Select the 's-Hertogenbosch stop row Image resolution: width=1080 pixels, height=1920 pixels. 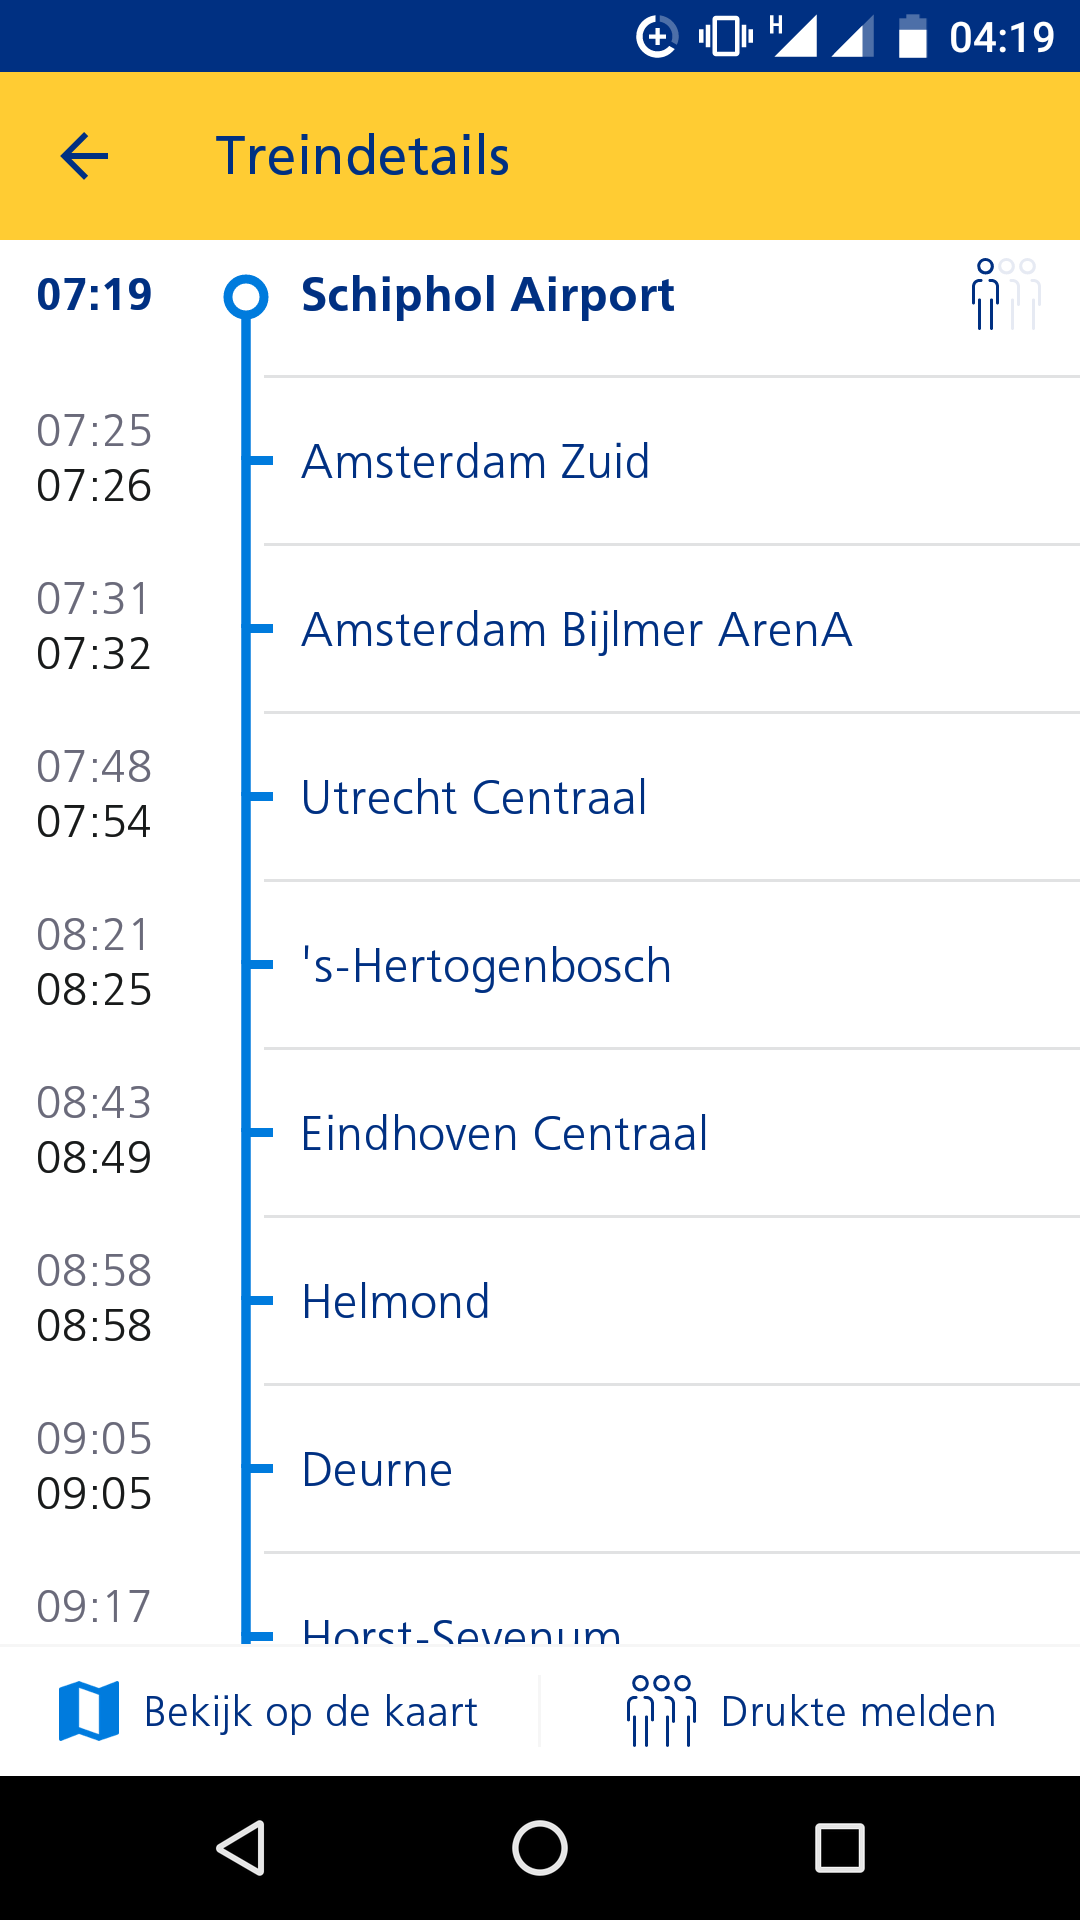click(540, 965)
